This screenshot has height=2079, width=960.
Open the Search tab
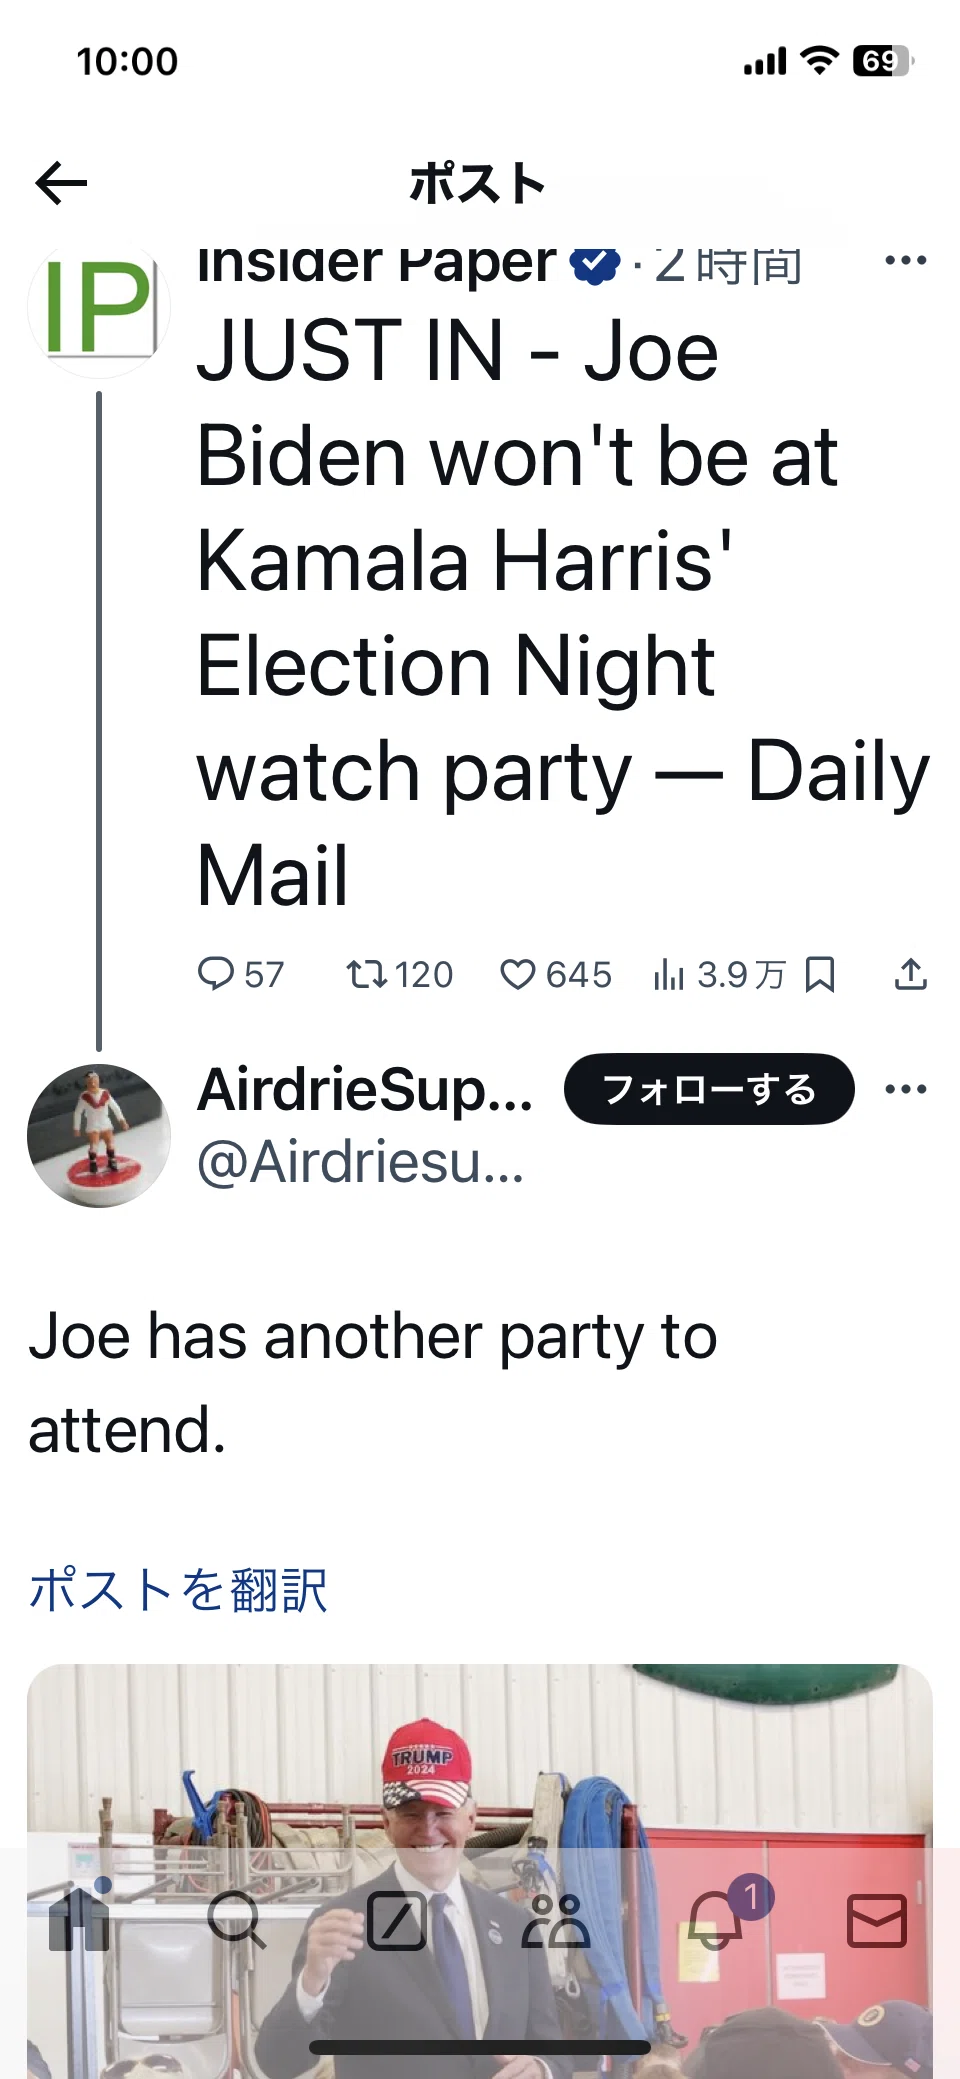click(236, 1921)
